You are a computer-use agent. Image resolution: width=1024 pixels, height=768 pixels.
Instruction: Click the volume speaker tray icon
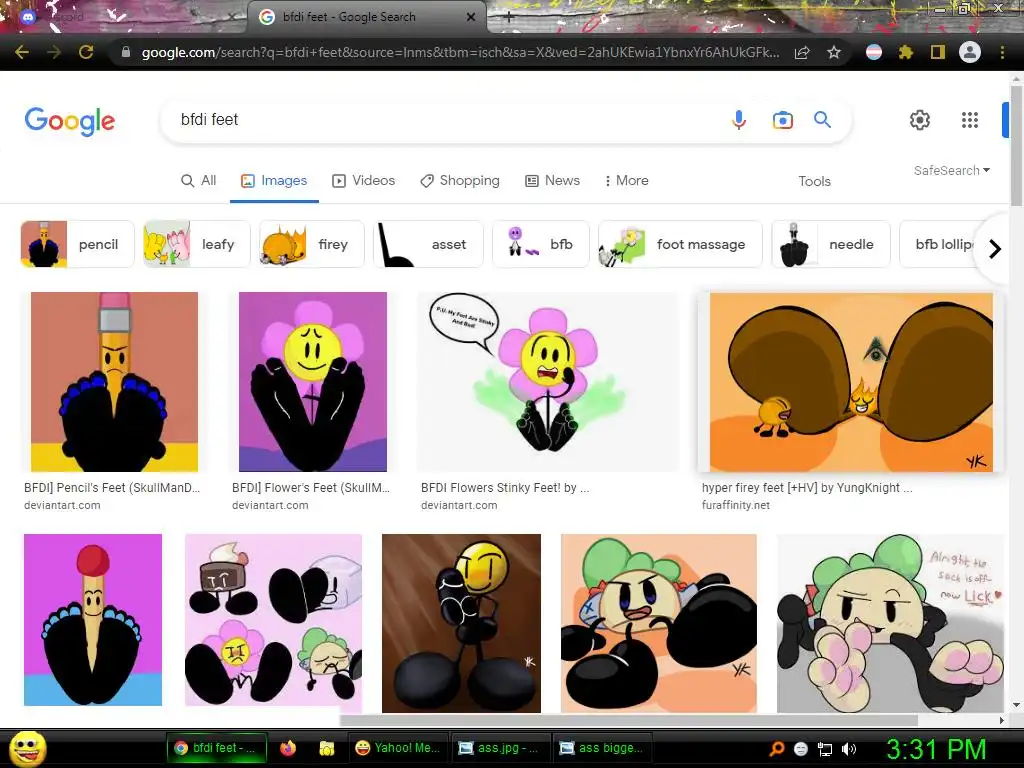coord(849,749)
